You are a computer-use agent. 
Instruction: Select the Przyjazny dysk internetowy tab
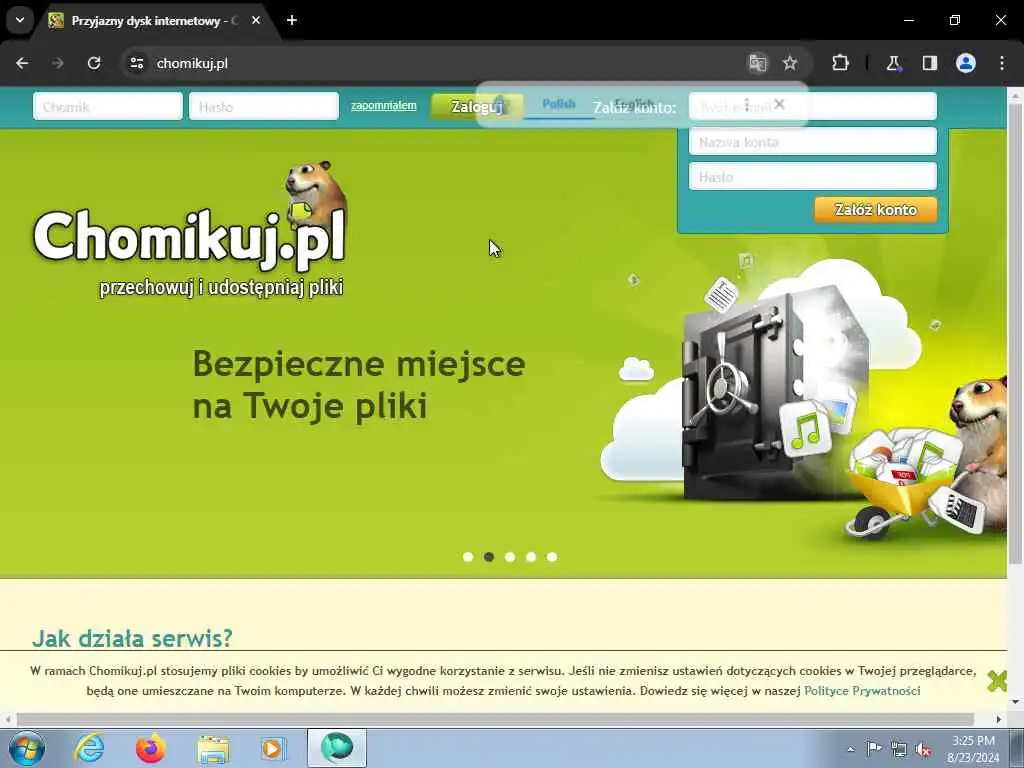pos(155,21)
